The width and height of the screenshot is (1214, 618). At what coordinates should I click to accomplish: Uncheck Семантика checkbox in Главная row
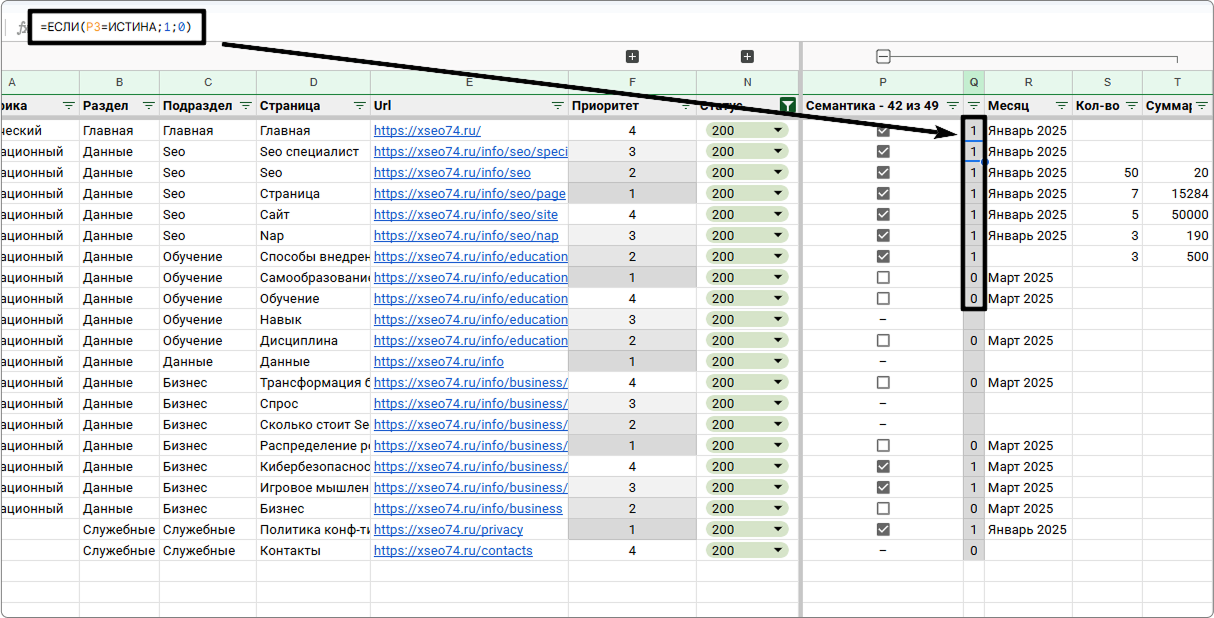pos(883,130)
